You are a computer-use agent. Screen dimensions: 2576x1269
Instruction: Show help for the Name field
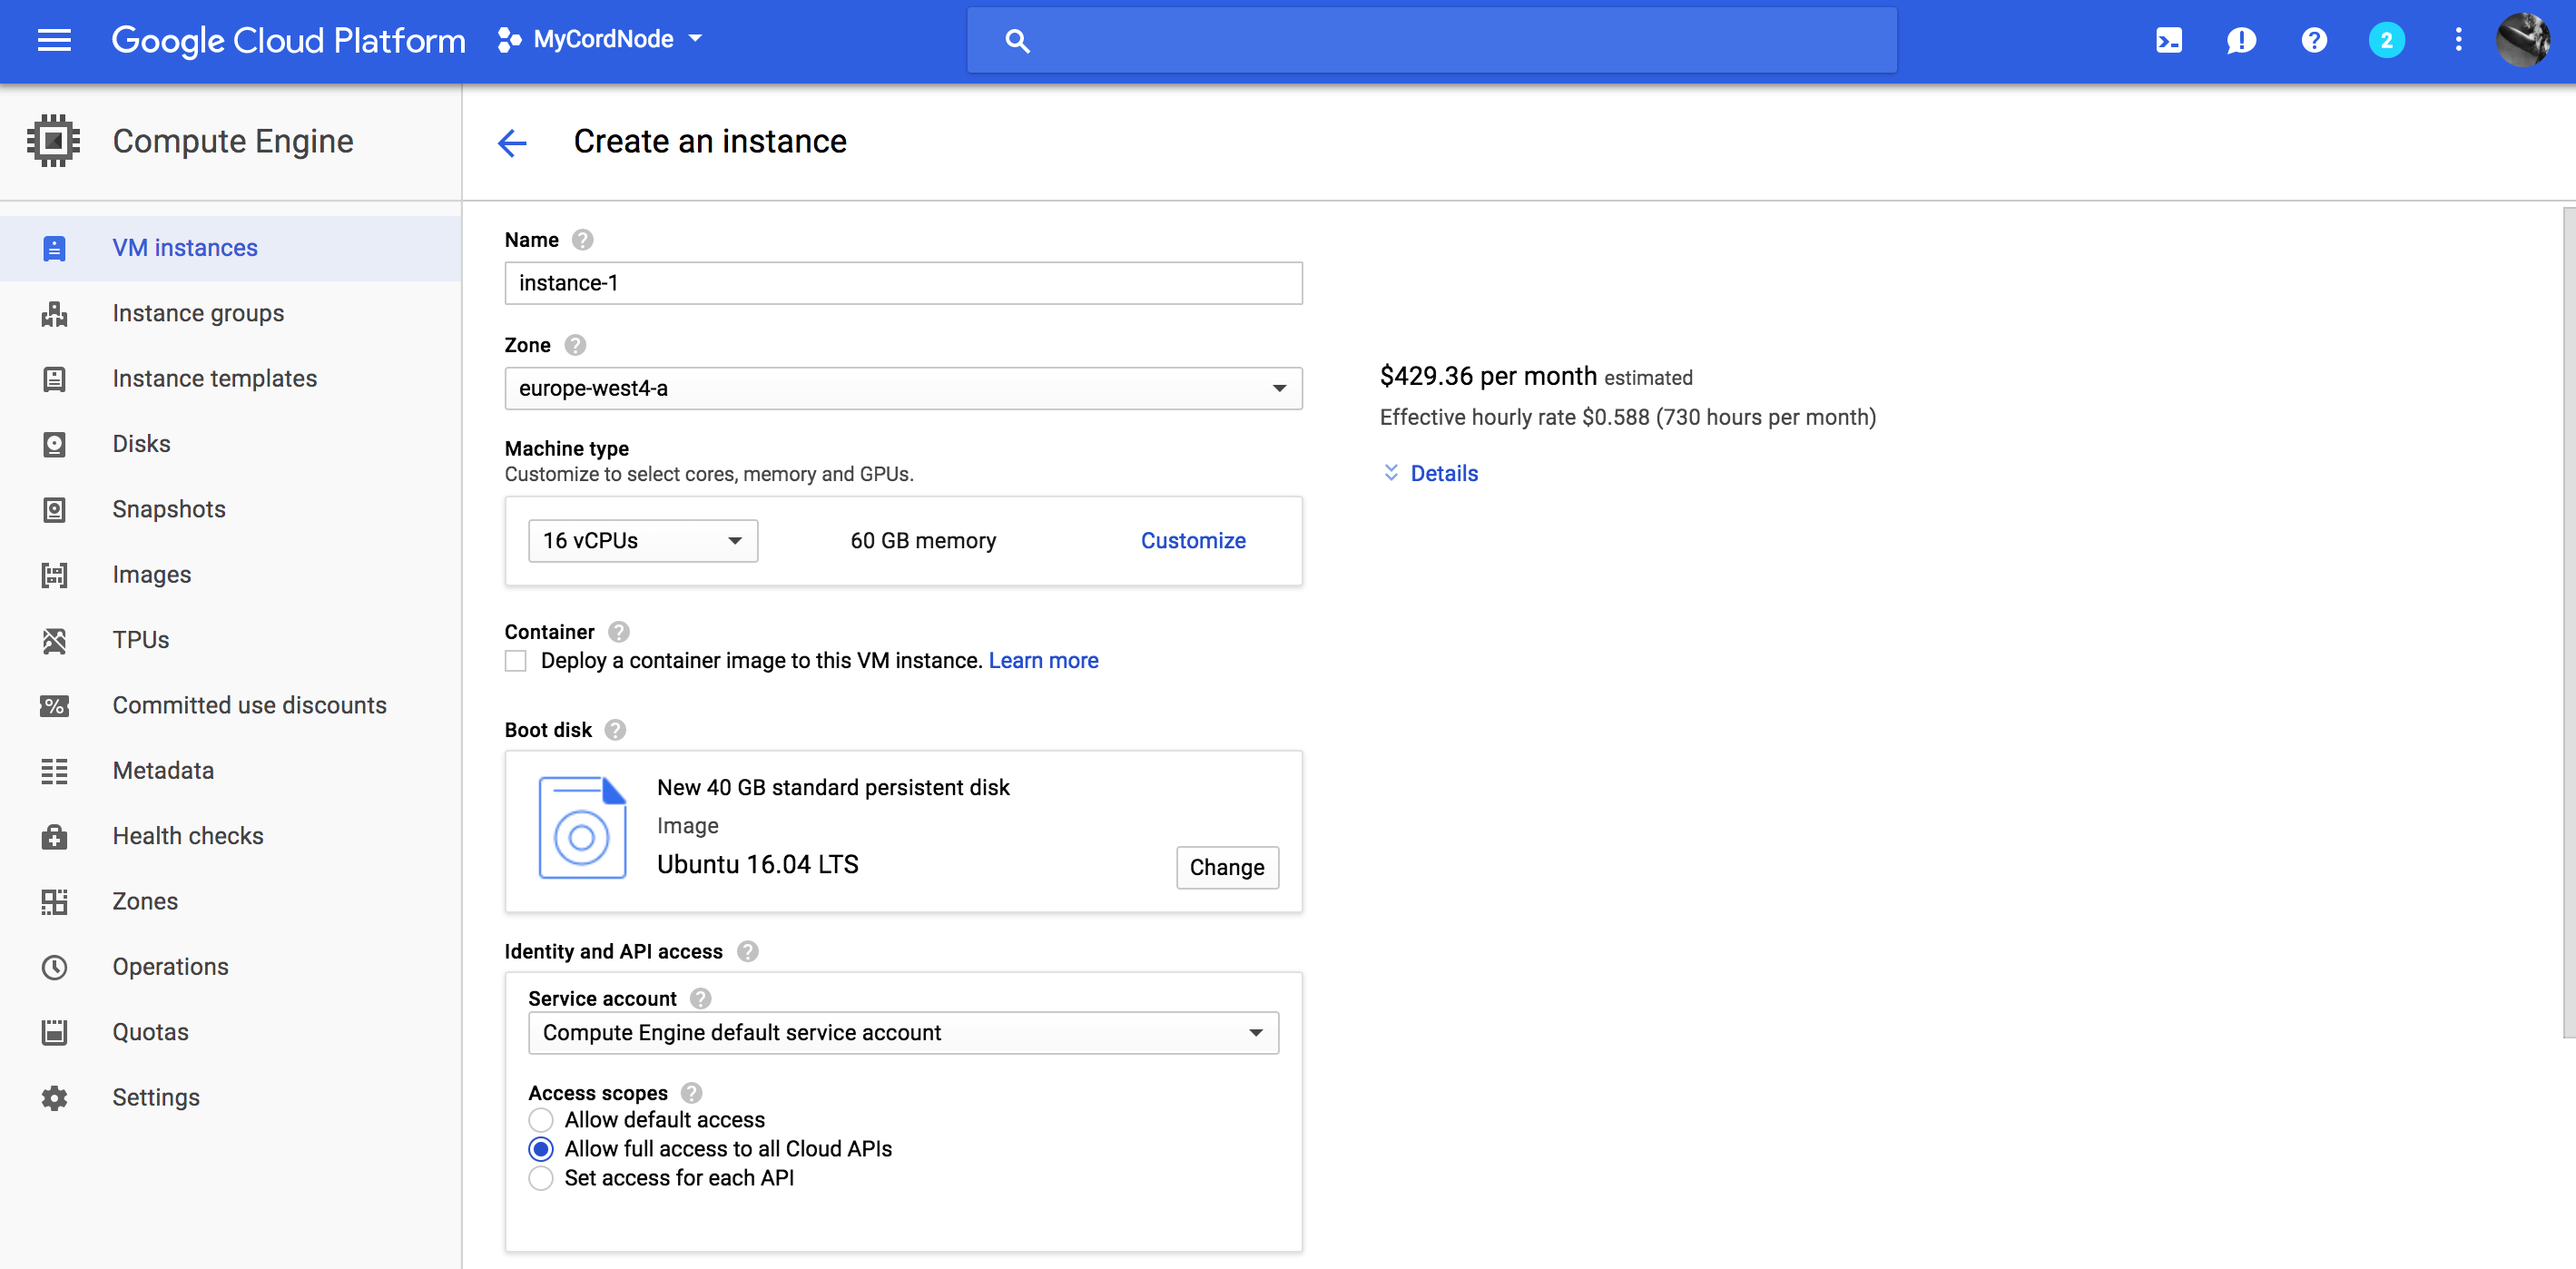582,240
